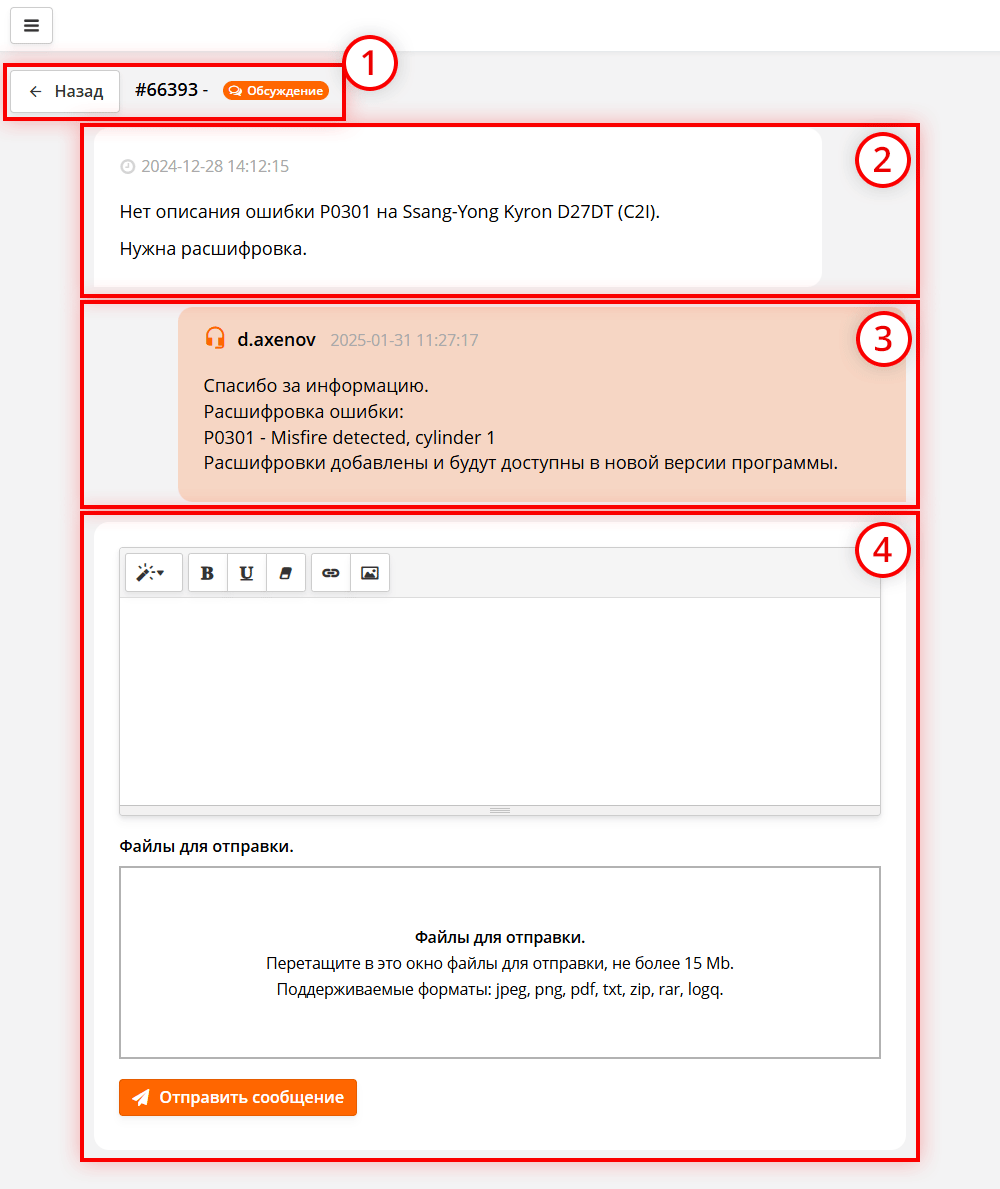1000x1189 pixels.
Task: Click the orange headset support icon
Action: (215, 338)
